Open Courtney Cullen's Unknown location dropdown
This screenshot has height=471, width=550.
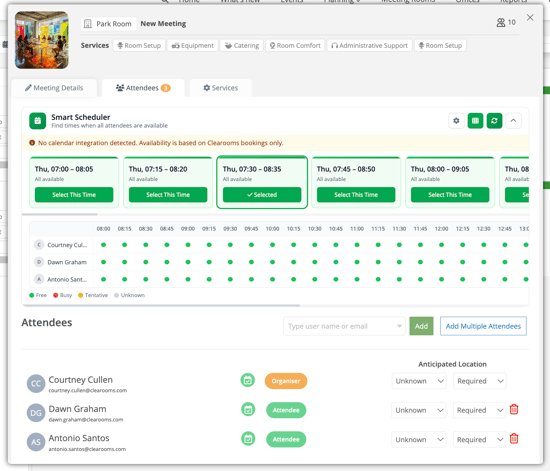point(419,381)
